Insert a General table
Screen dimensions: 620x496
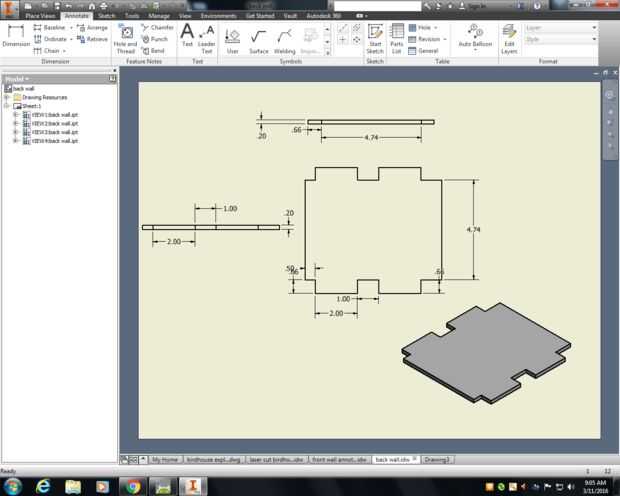click(x=423, y=51)
